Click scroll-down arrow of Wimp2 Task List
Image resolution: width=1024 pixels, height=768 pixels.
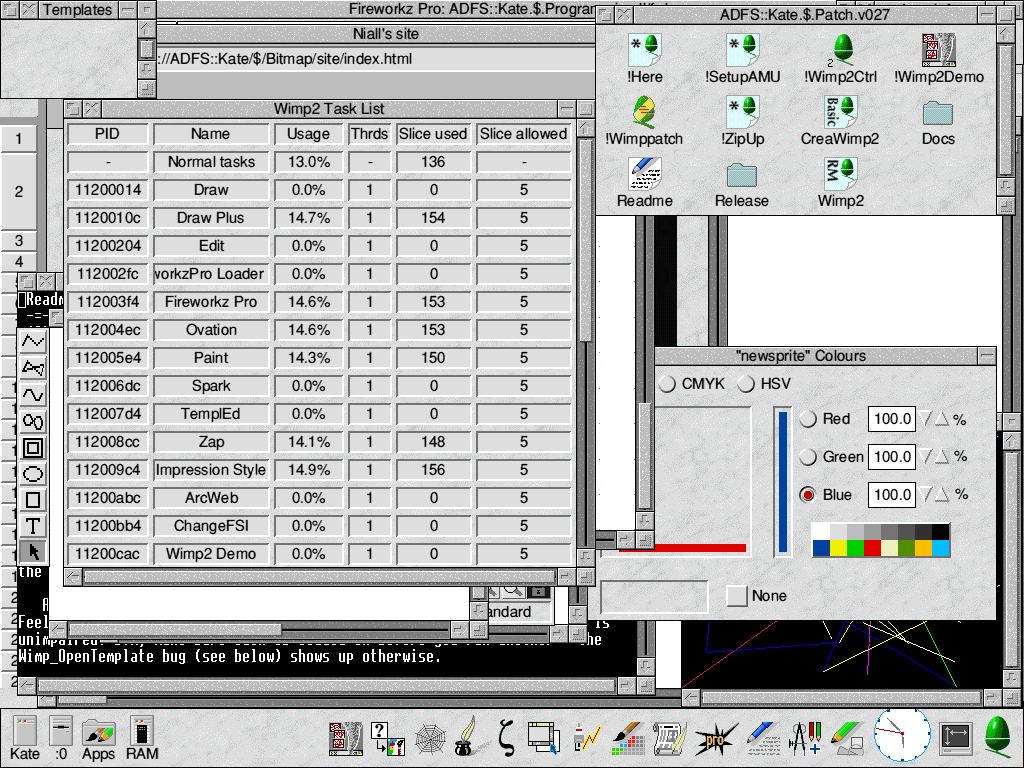[585, 557]
